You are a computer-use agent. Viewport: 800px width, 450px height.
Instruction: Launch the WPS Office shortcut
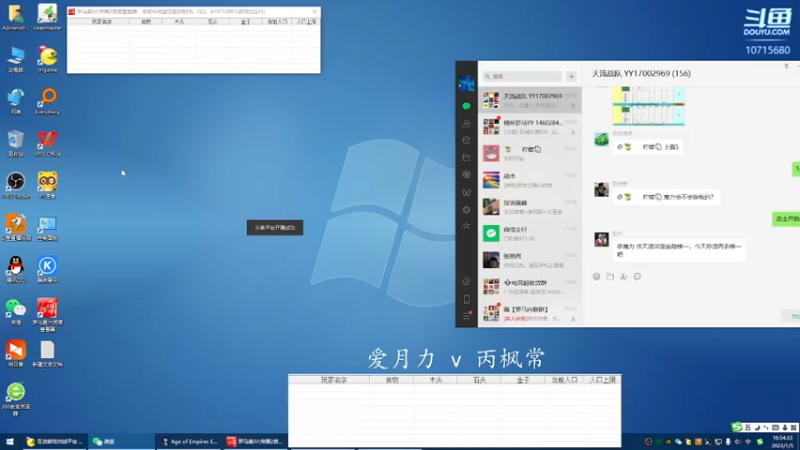(47, 143)
